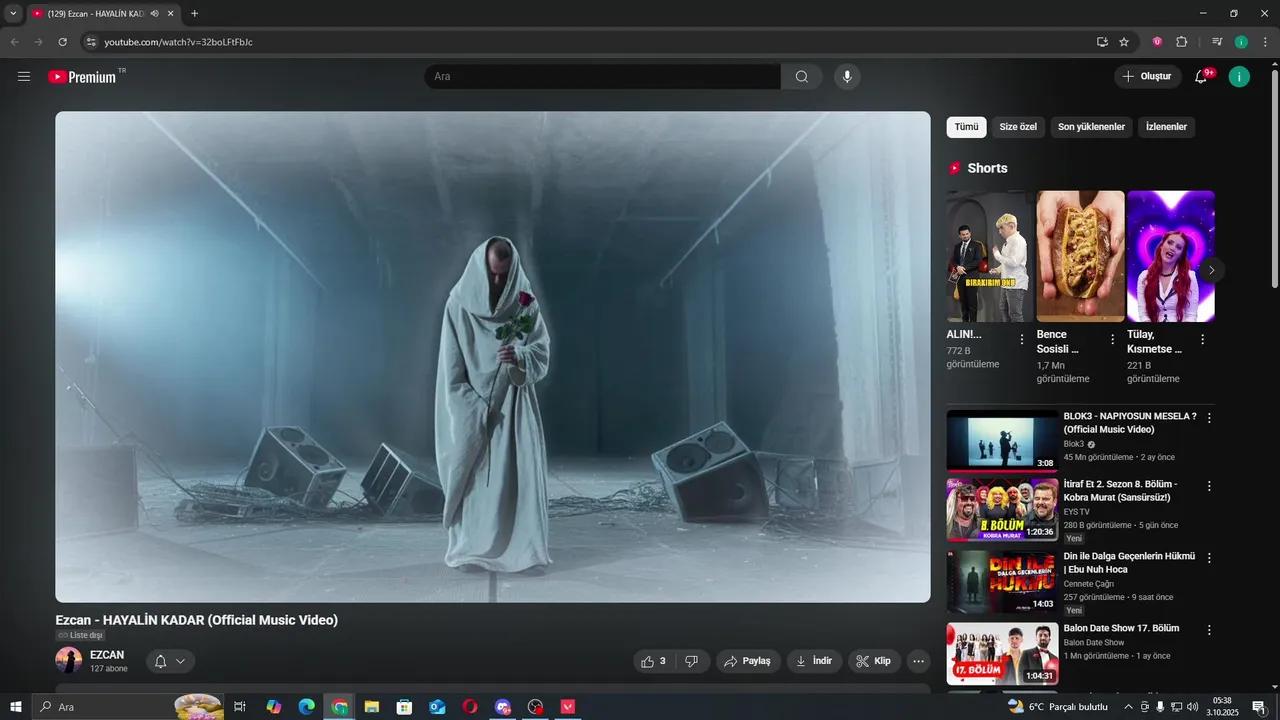Open options for İtiraf Et video
Screen dimensions: 1280x720
click(1209, 486)
